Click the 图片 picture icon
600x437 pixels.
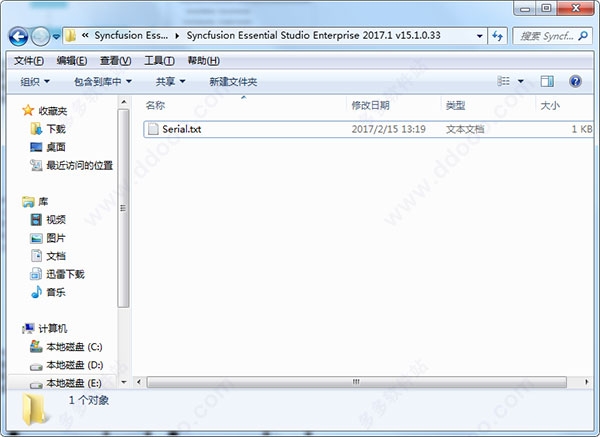[x=36, y=238]
